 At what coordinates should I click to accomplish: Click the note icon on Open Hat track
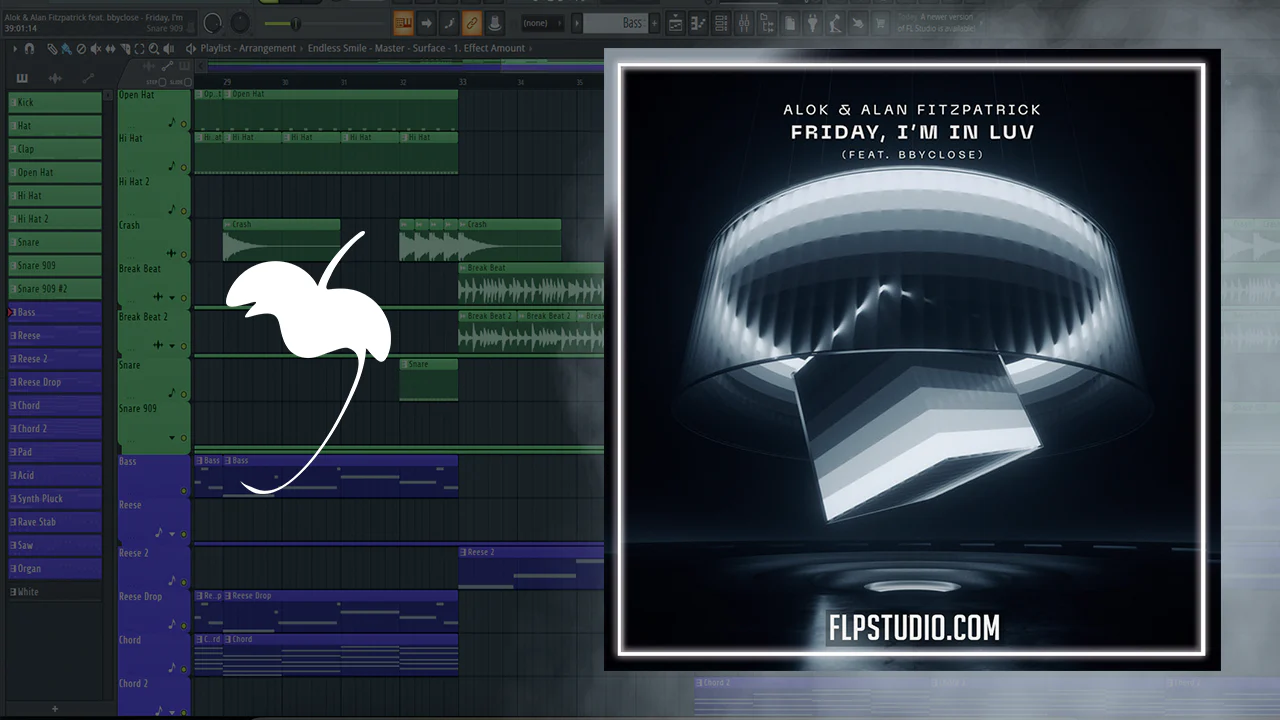172,122
